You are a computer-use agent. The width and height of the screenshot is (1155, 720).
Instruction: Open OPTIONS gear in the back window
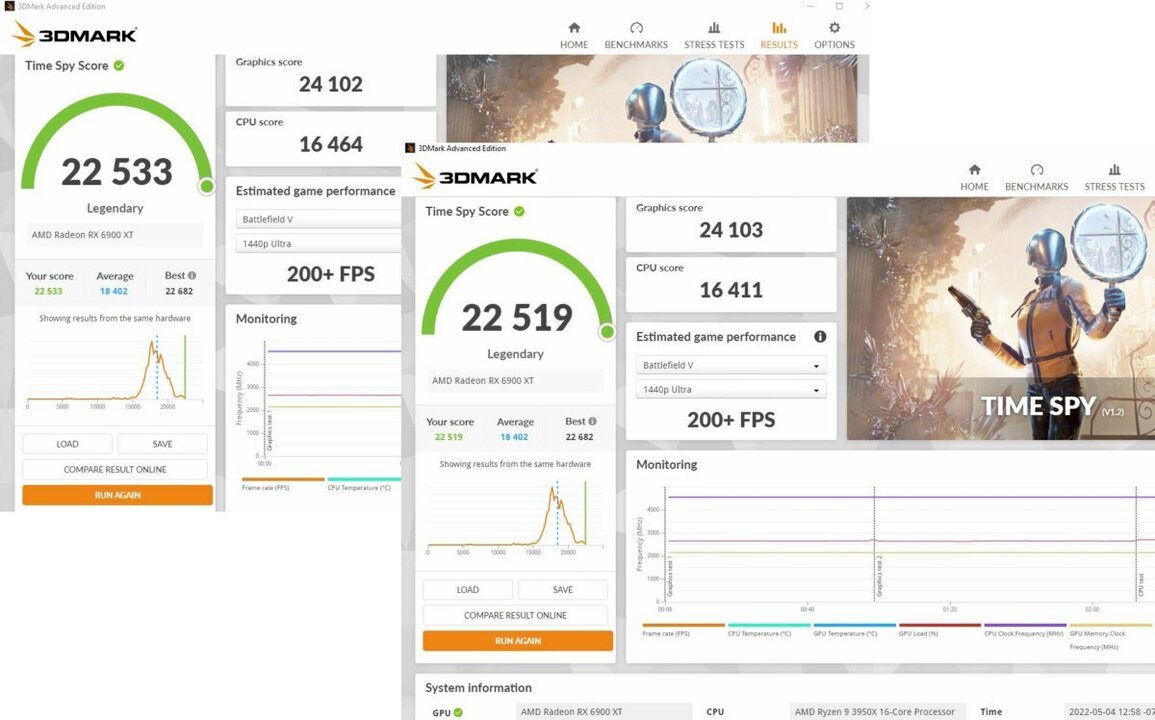834,35
